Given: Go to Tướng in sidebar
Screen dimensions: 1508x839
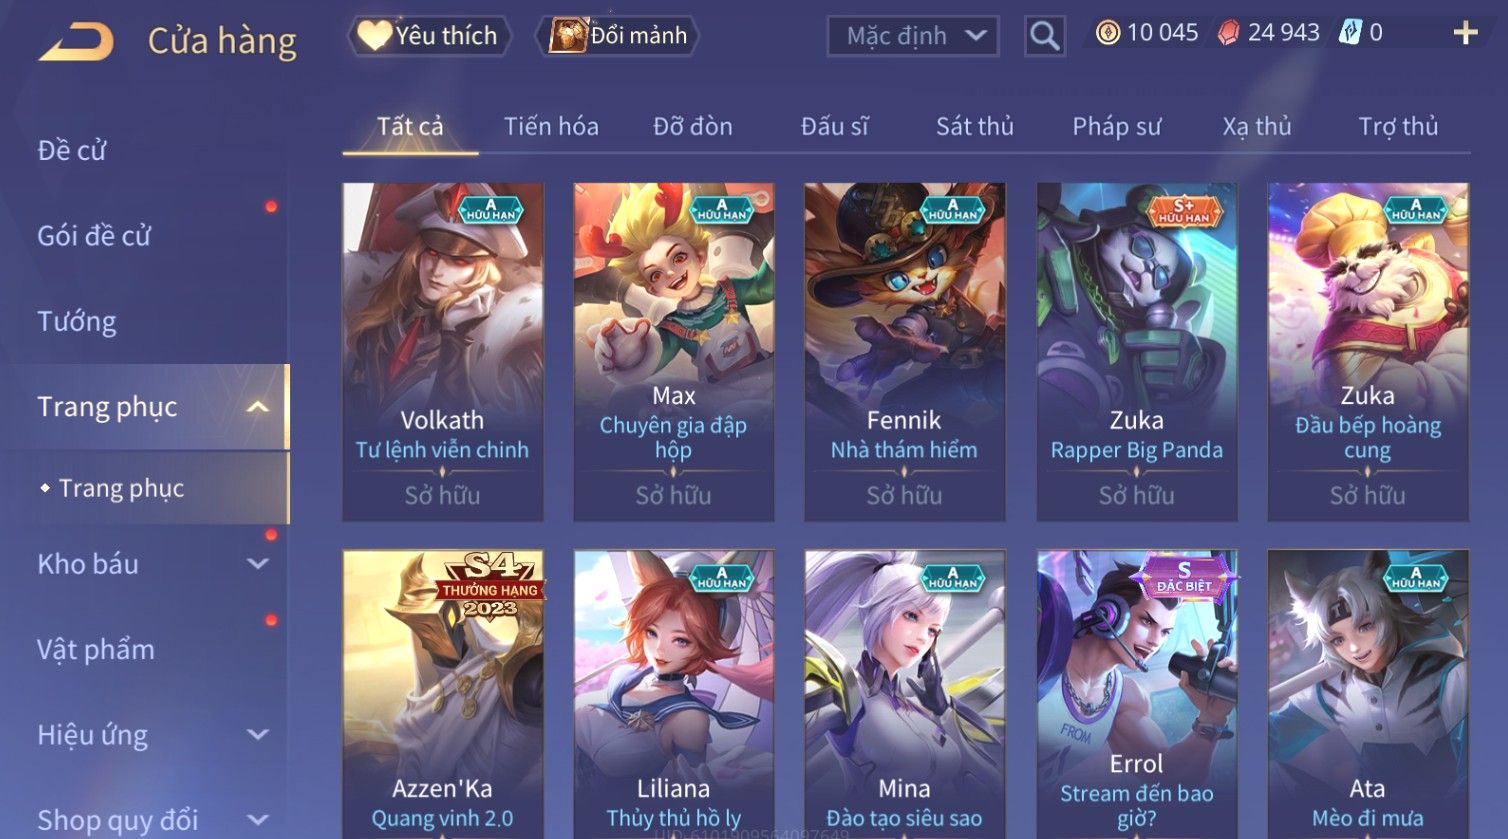Looking at the screenshot, I should (77, 321).
